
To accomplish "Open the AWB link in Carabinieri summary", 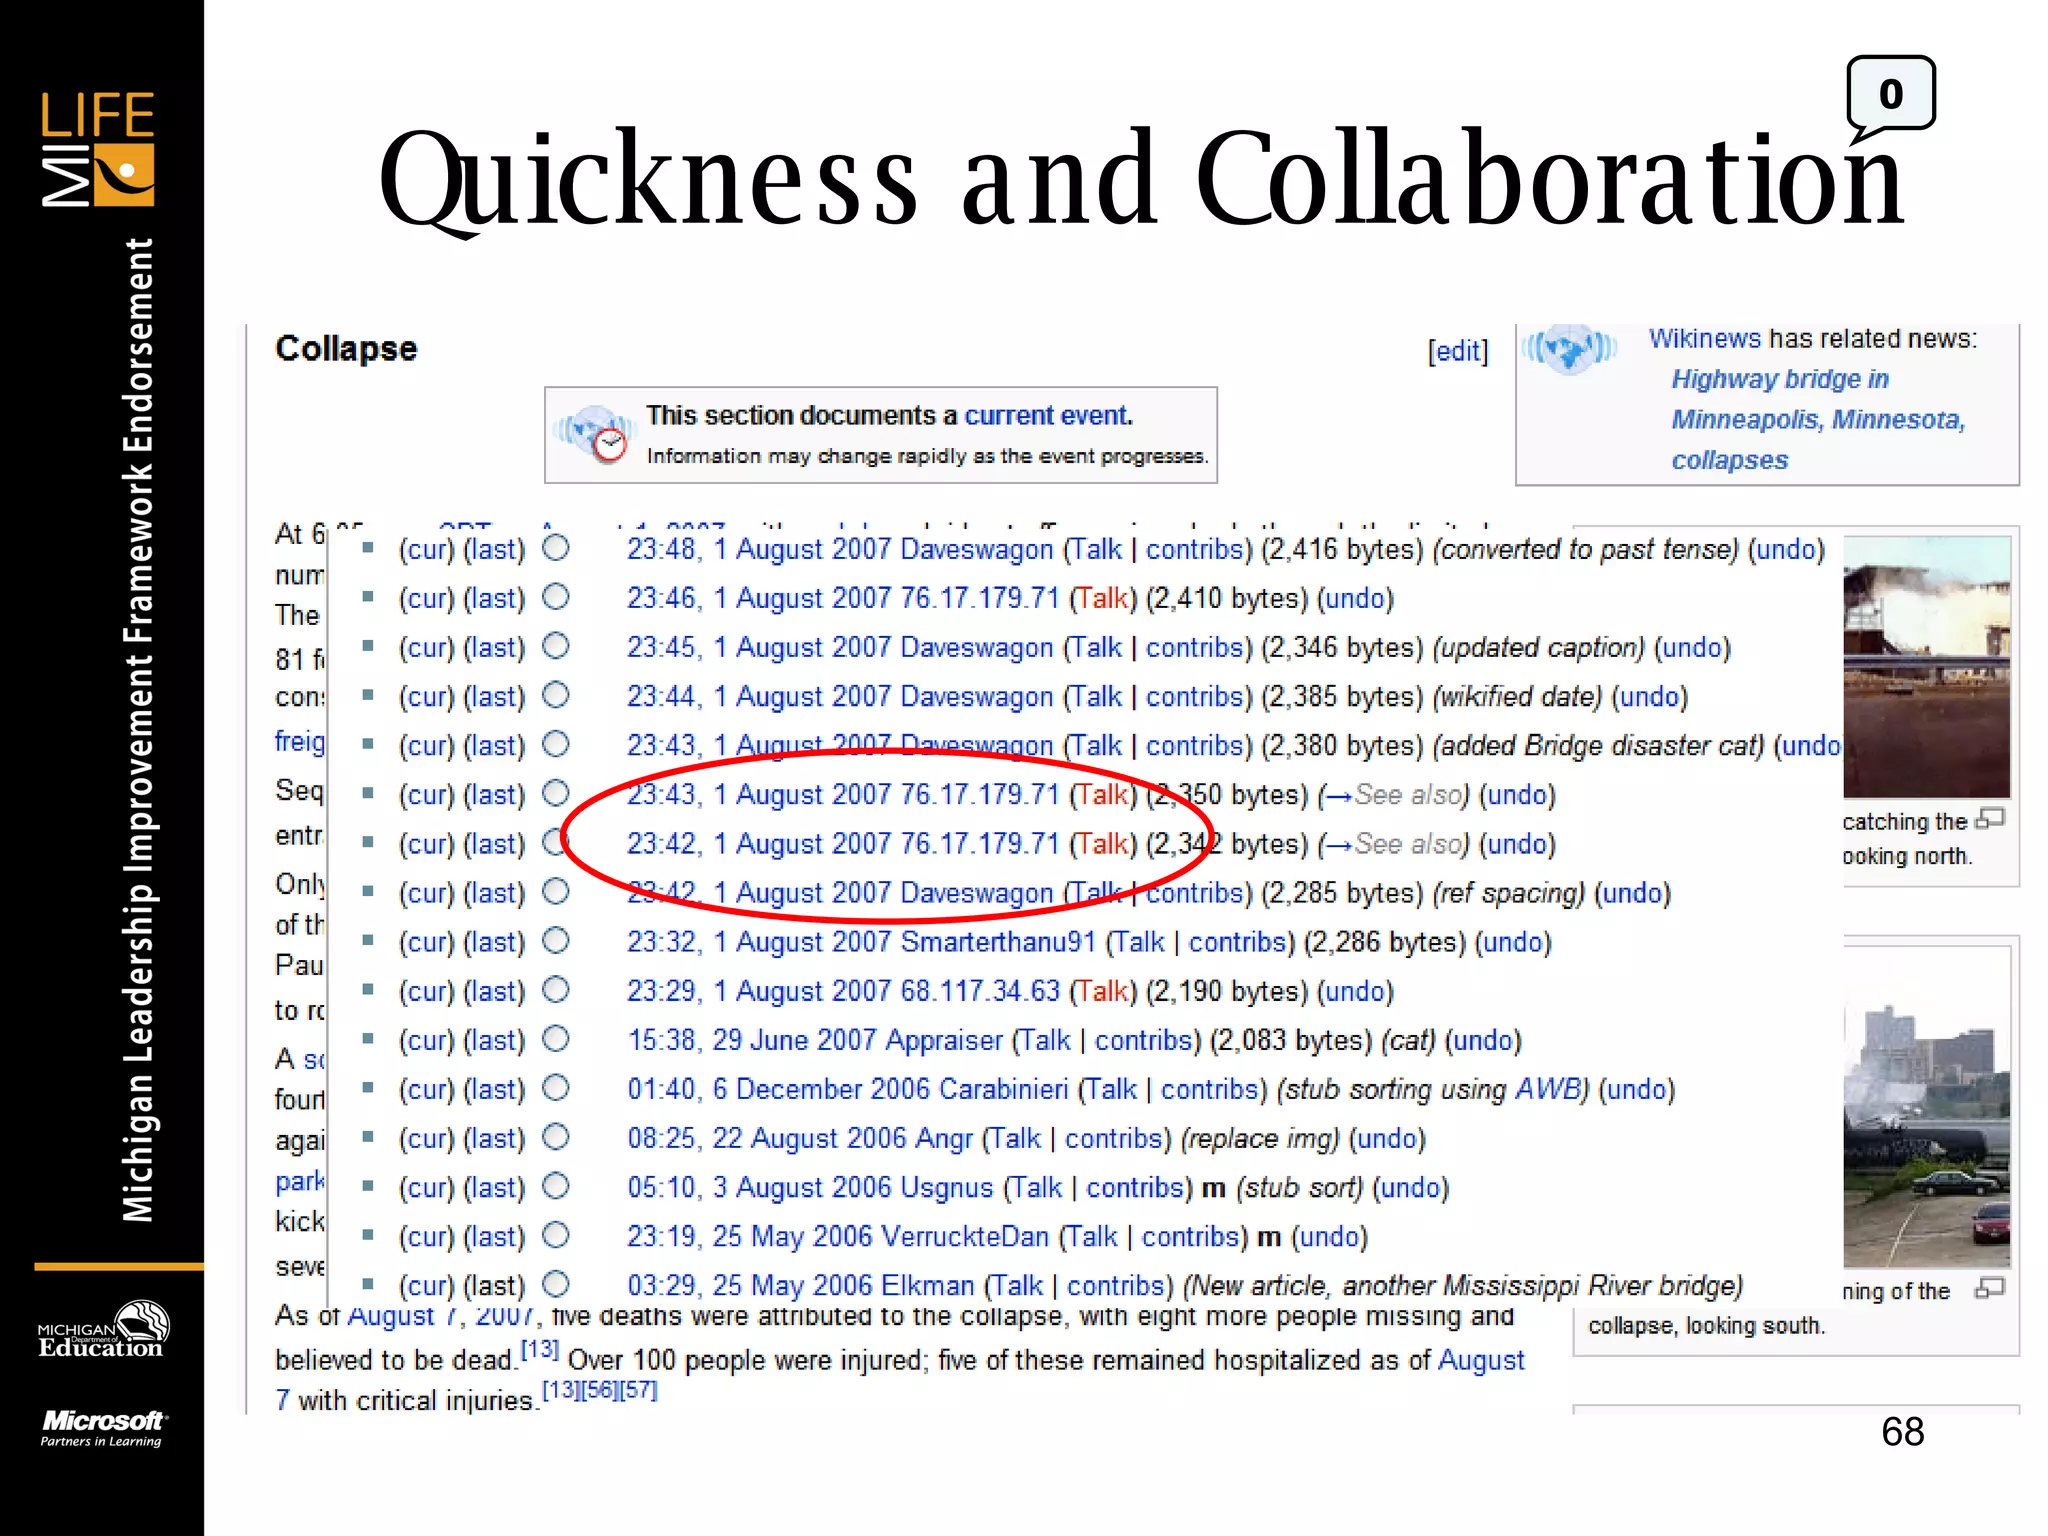I will click(1546, 1089).
